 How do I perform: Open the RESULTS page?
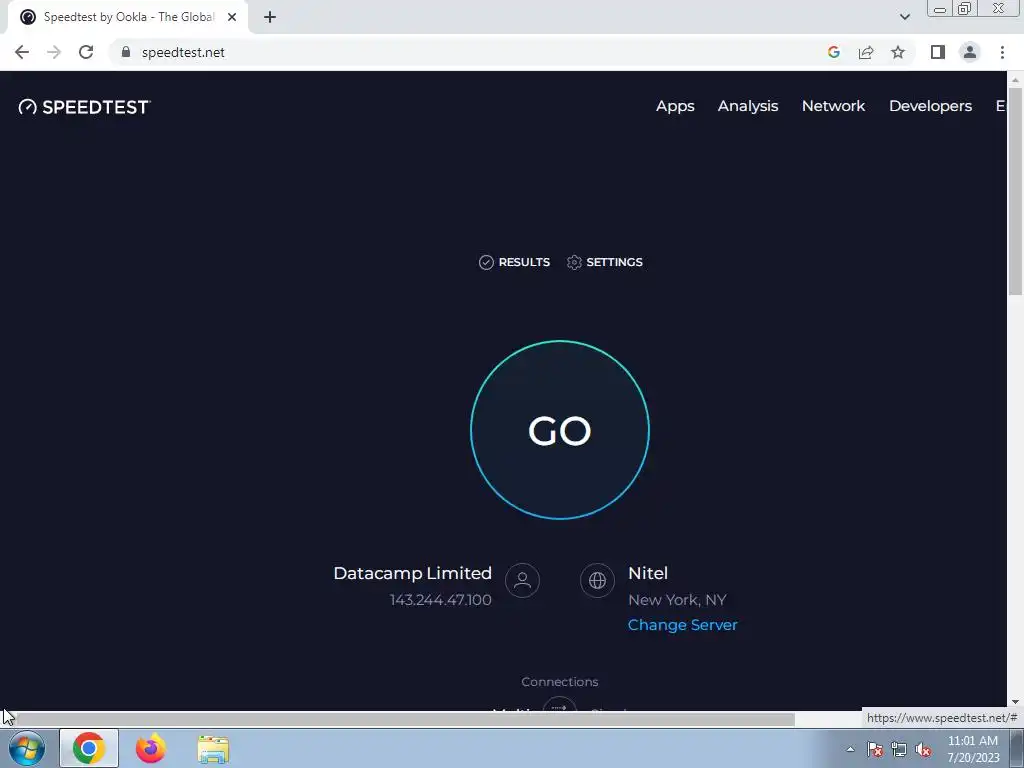515,262
